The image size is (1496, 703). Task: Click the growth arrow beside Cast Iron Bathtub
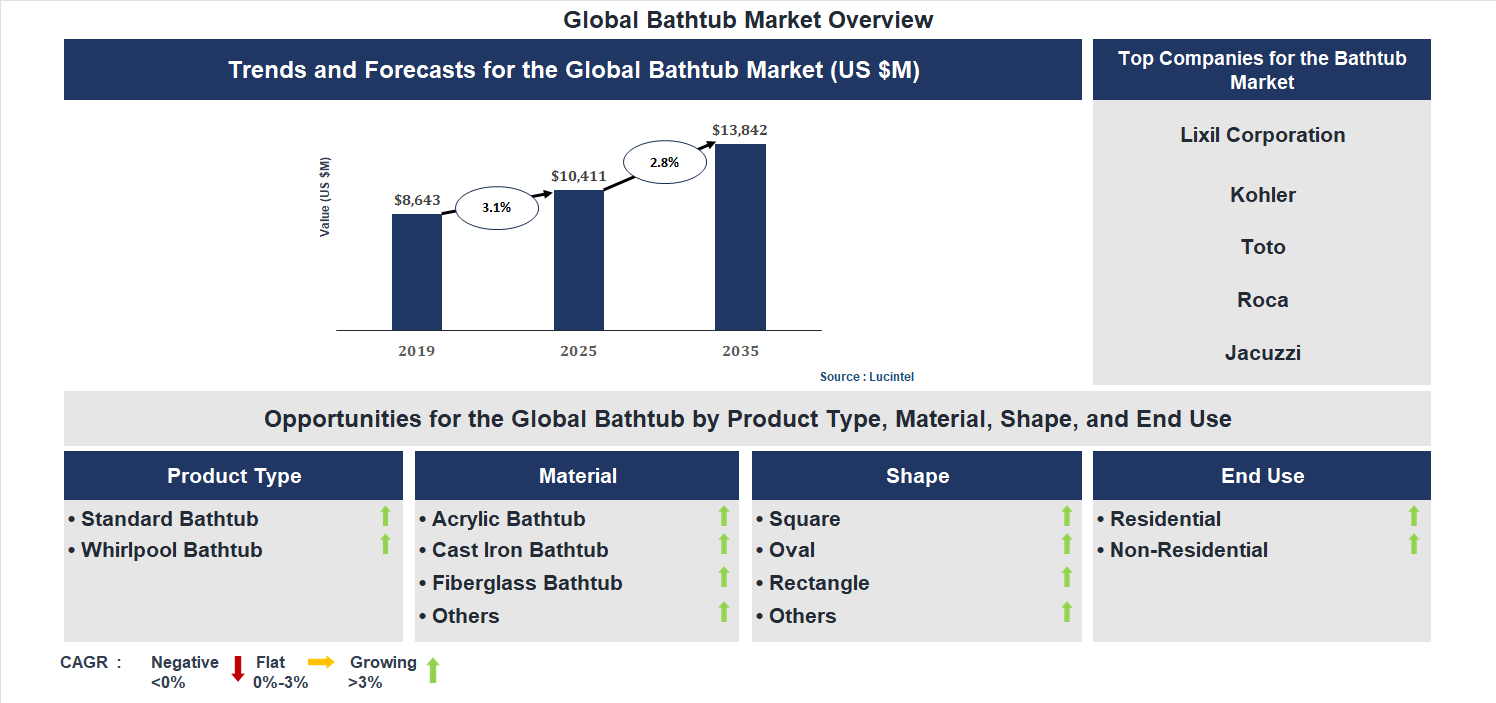tap(722, 546)
